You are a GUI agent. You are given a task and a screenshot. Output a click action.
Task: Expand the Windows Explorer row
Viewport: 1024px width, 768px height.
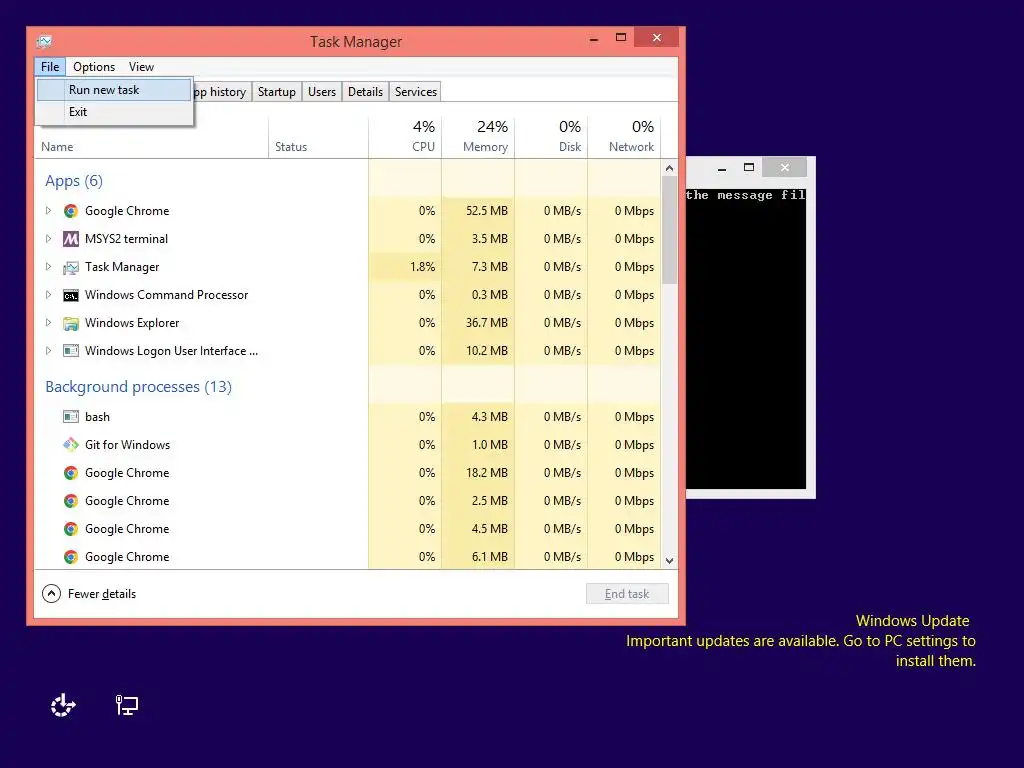48,323
